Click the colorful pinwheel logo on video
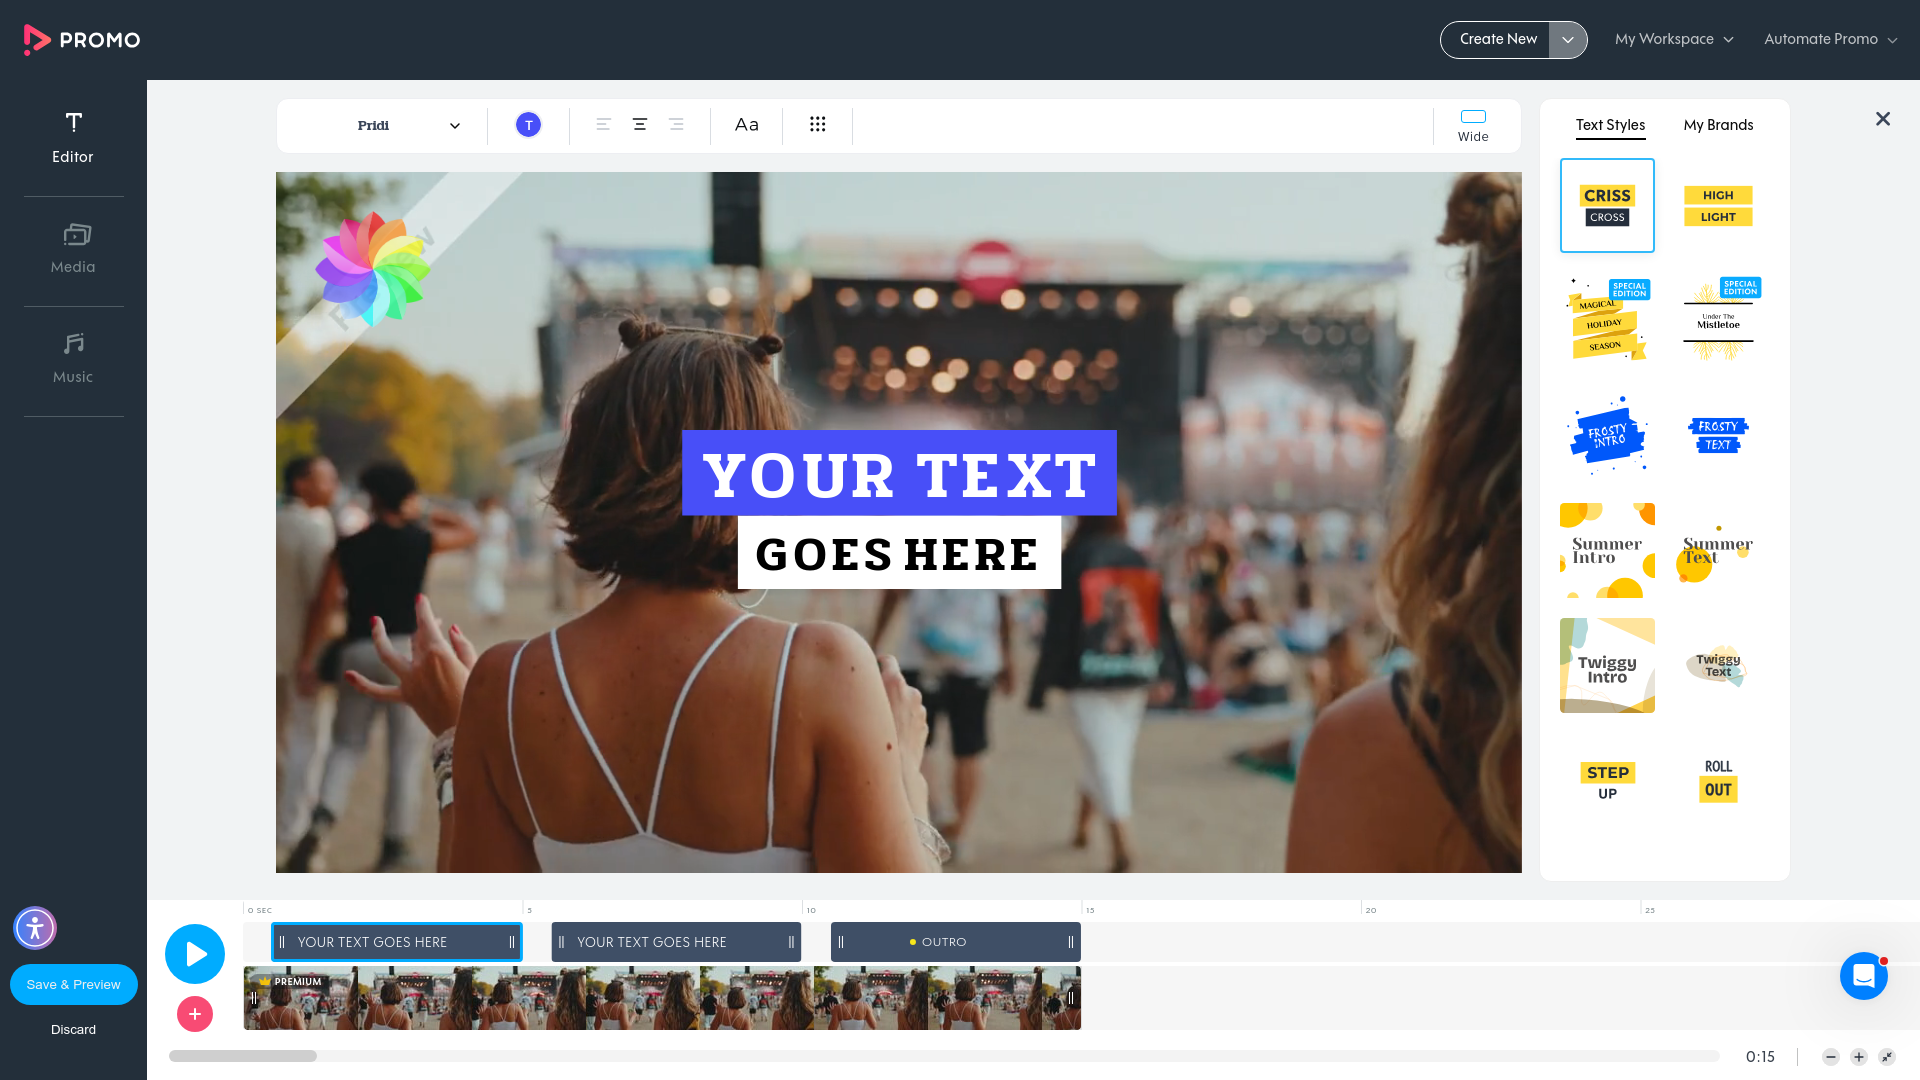The image size is (1920, 1080). click(373, 268)
